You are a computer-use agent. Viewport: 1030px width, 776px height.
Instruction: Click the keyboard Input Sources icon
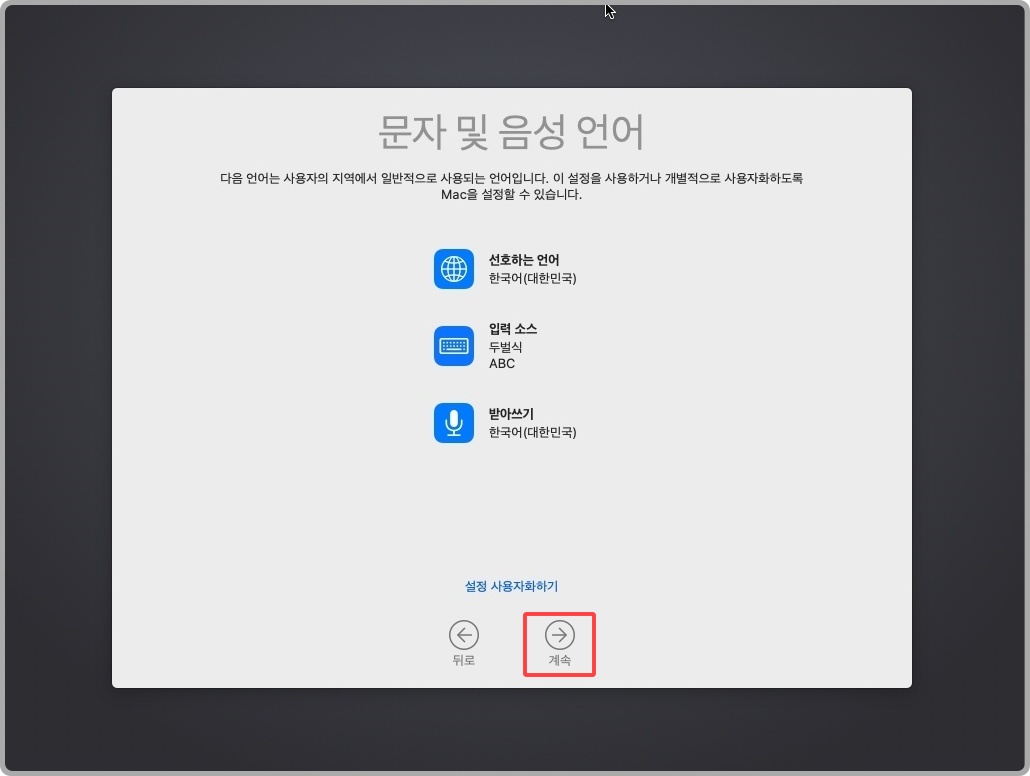point(454,345)
